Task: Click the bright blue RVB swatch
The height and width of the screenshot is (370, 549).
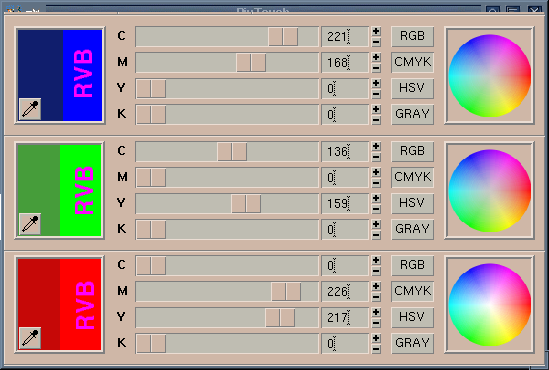Action: pos(83,75)
